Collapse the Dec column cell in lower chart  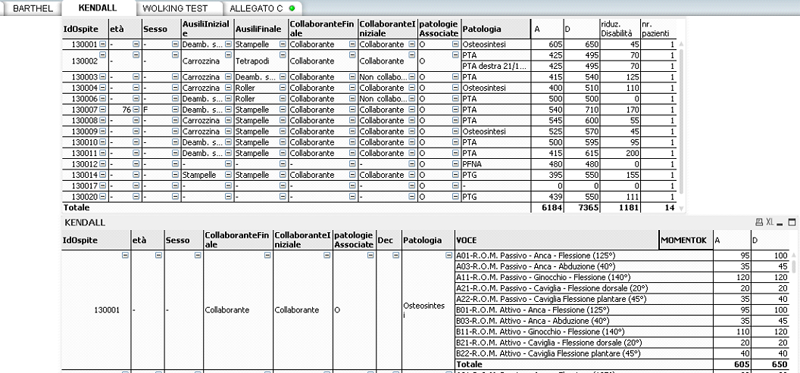[x=396, y=256]
